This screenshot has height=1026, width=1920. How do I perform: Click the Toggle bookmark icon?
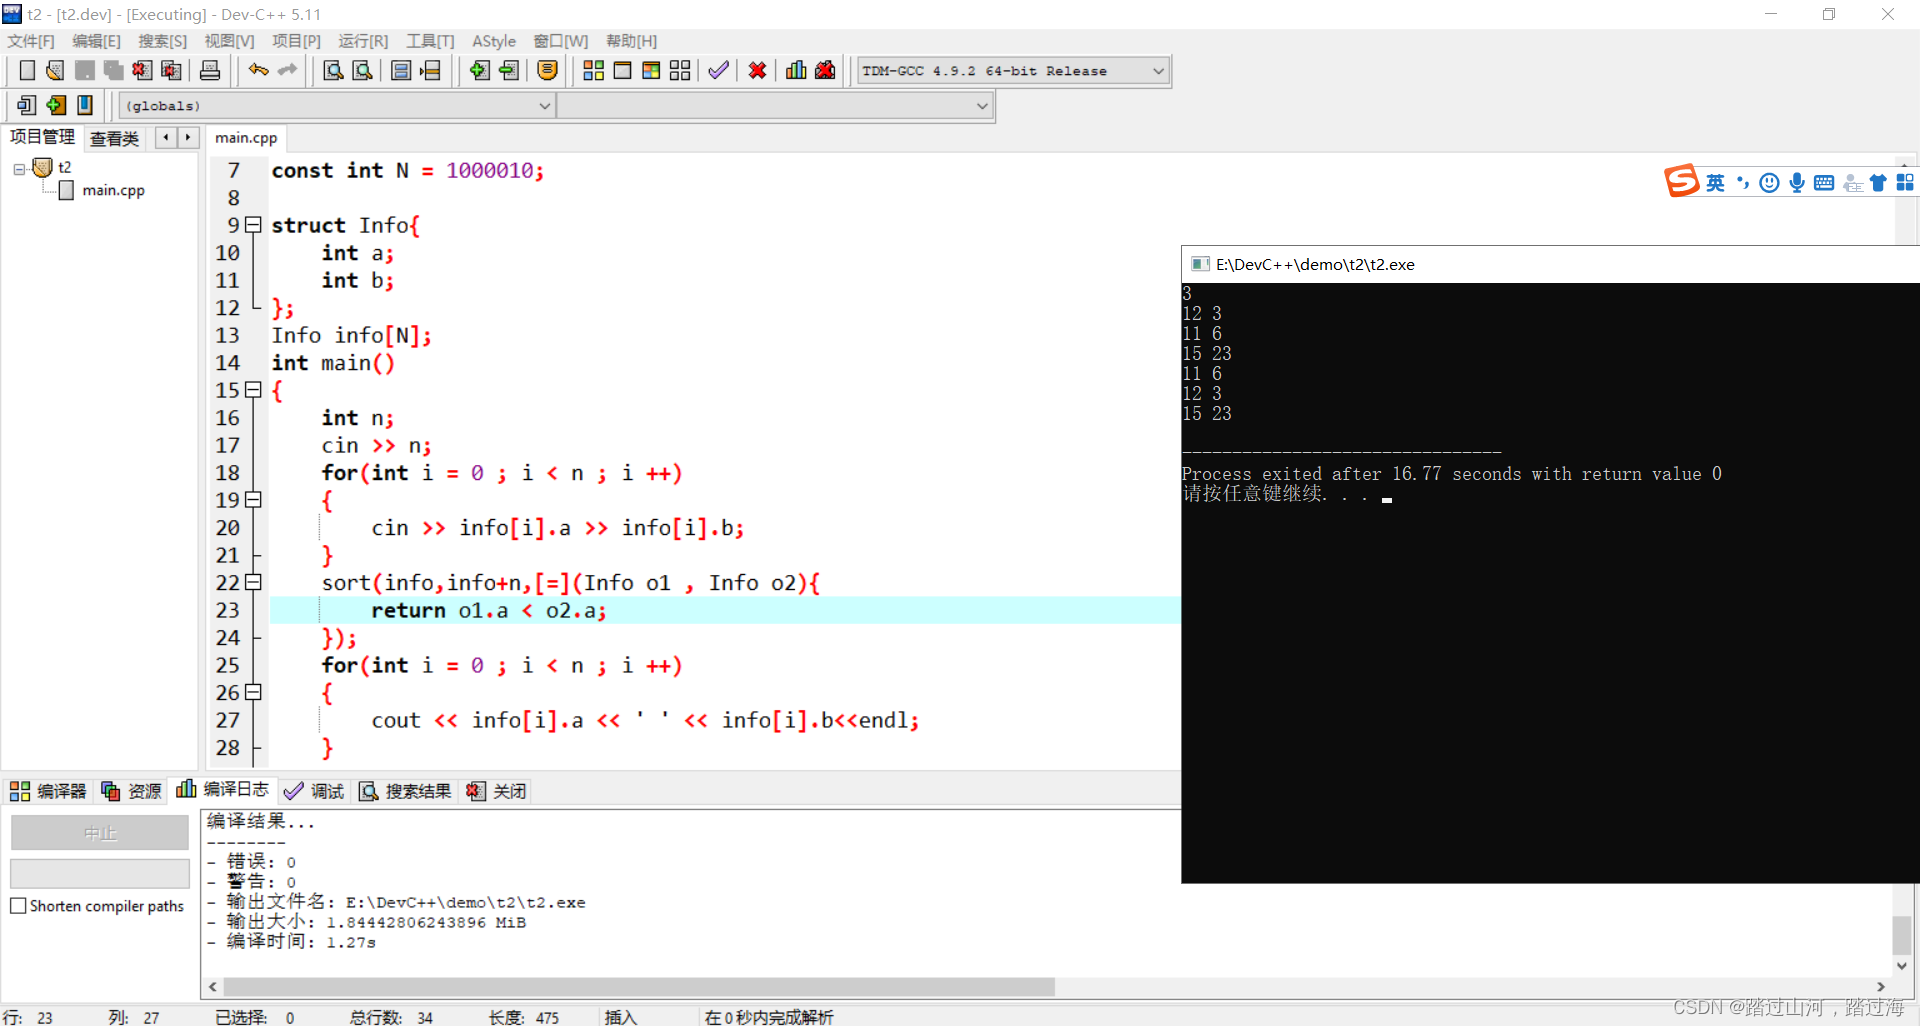coord(431,70)
